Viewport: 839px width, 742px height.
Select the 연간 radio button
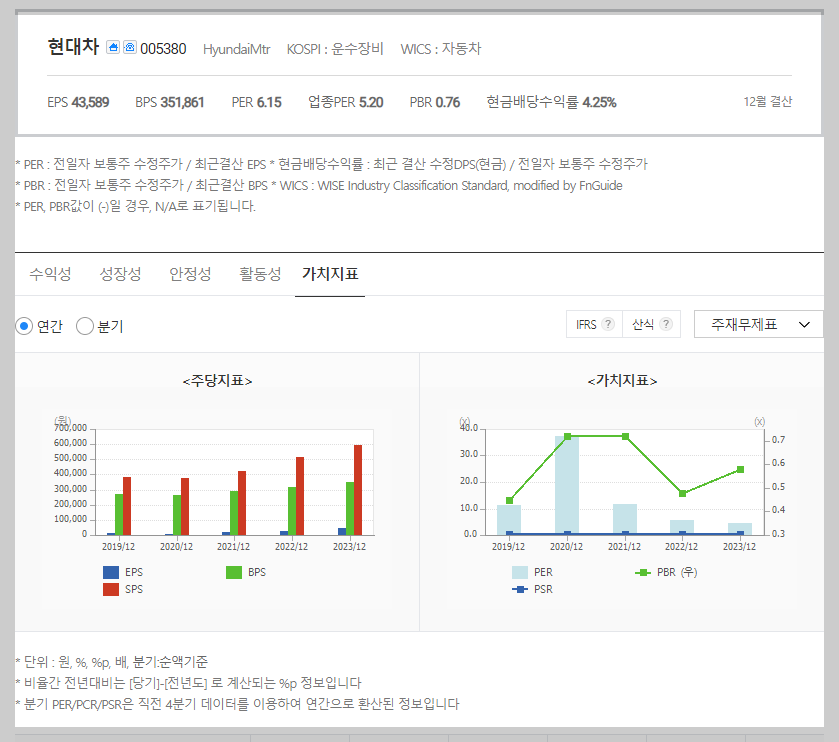24,326
